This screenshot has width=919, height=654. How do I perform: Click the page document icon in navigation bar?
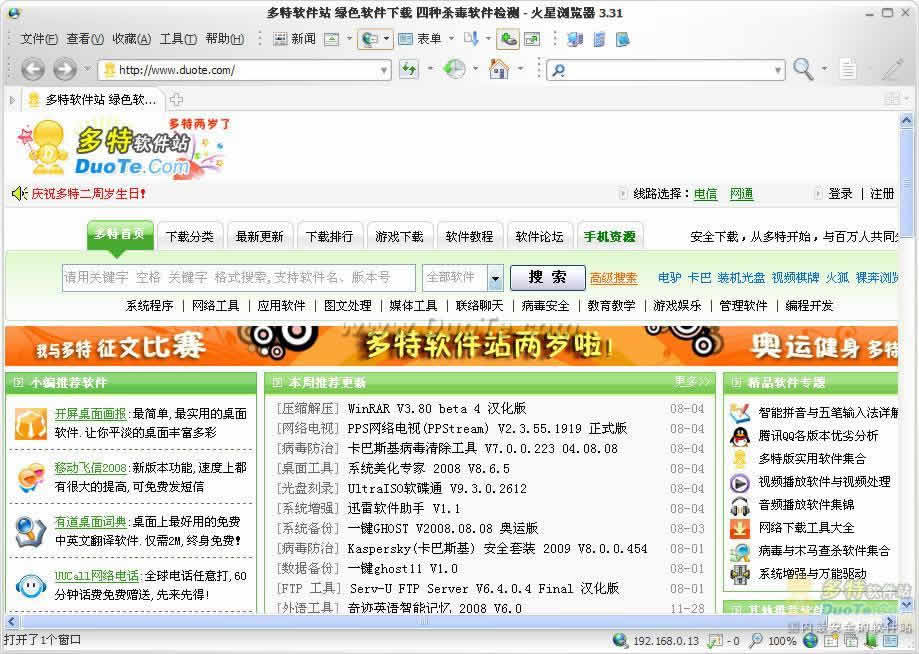pyautogui.click(x=848, y=70)
